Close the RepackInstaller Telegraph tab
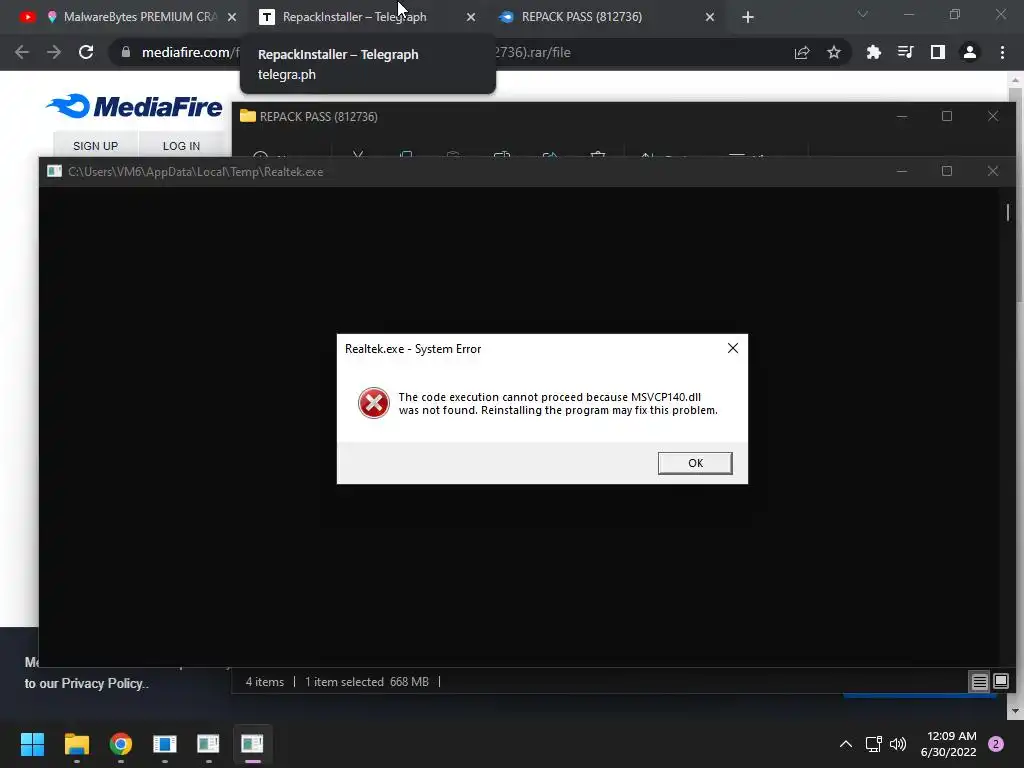This screenshot has width=1024, height=768. [471, 17]
